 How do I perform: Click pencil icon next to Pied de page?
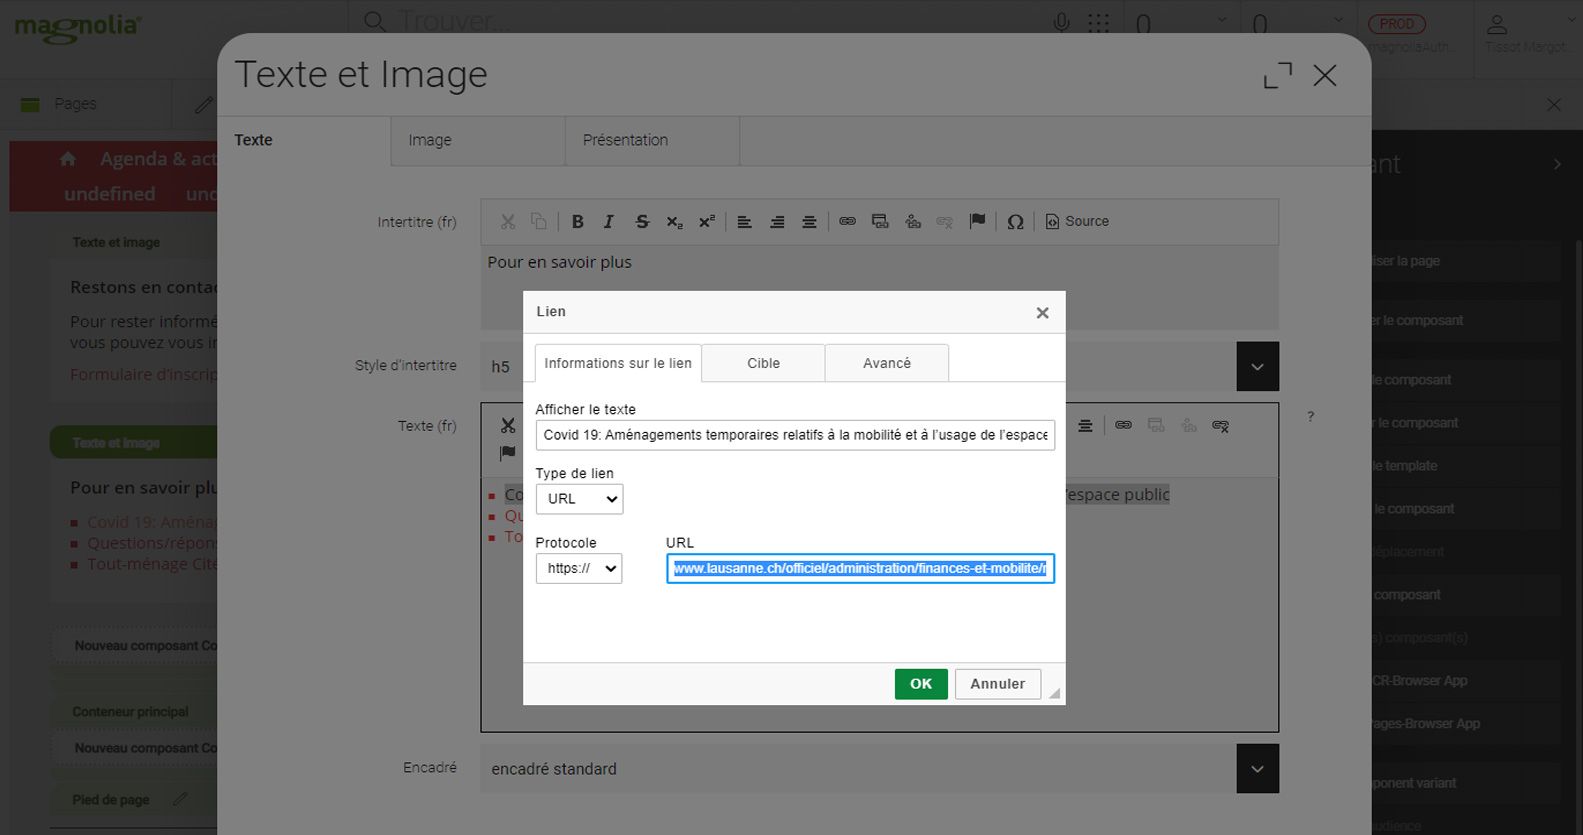tap(180, 799)
